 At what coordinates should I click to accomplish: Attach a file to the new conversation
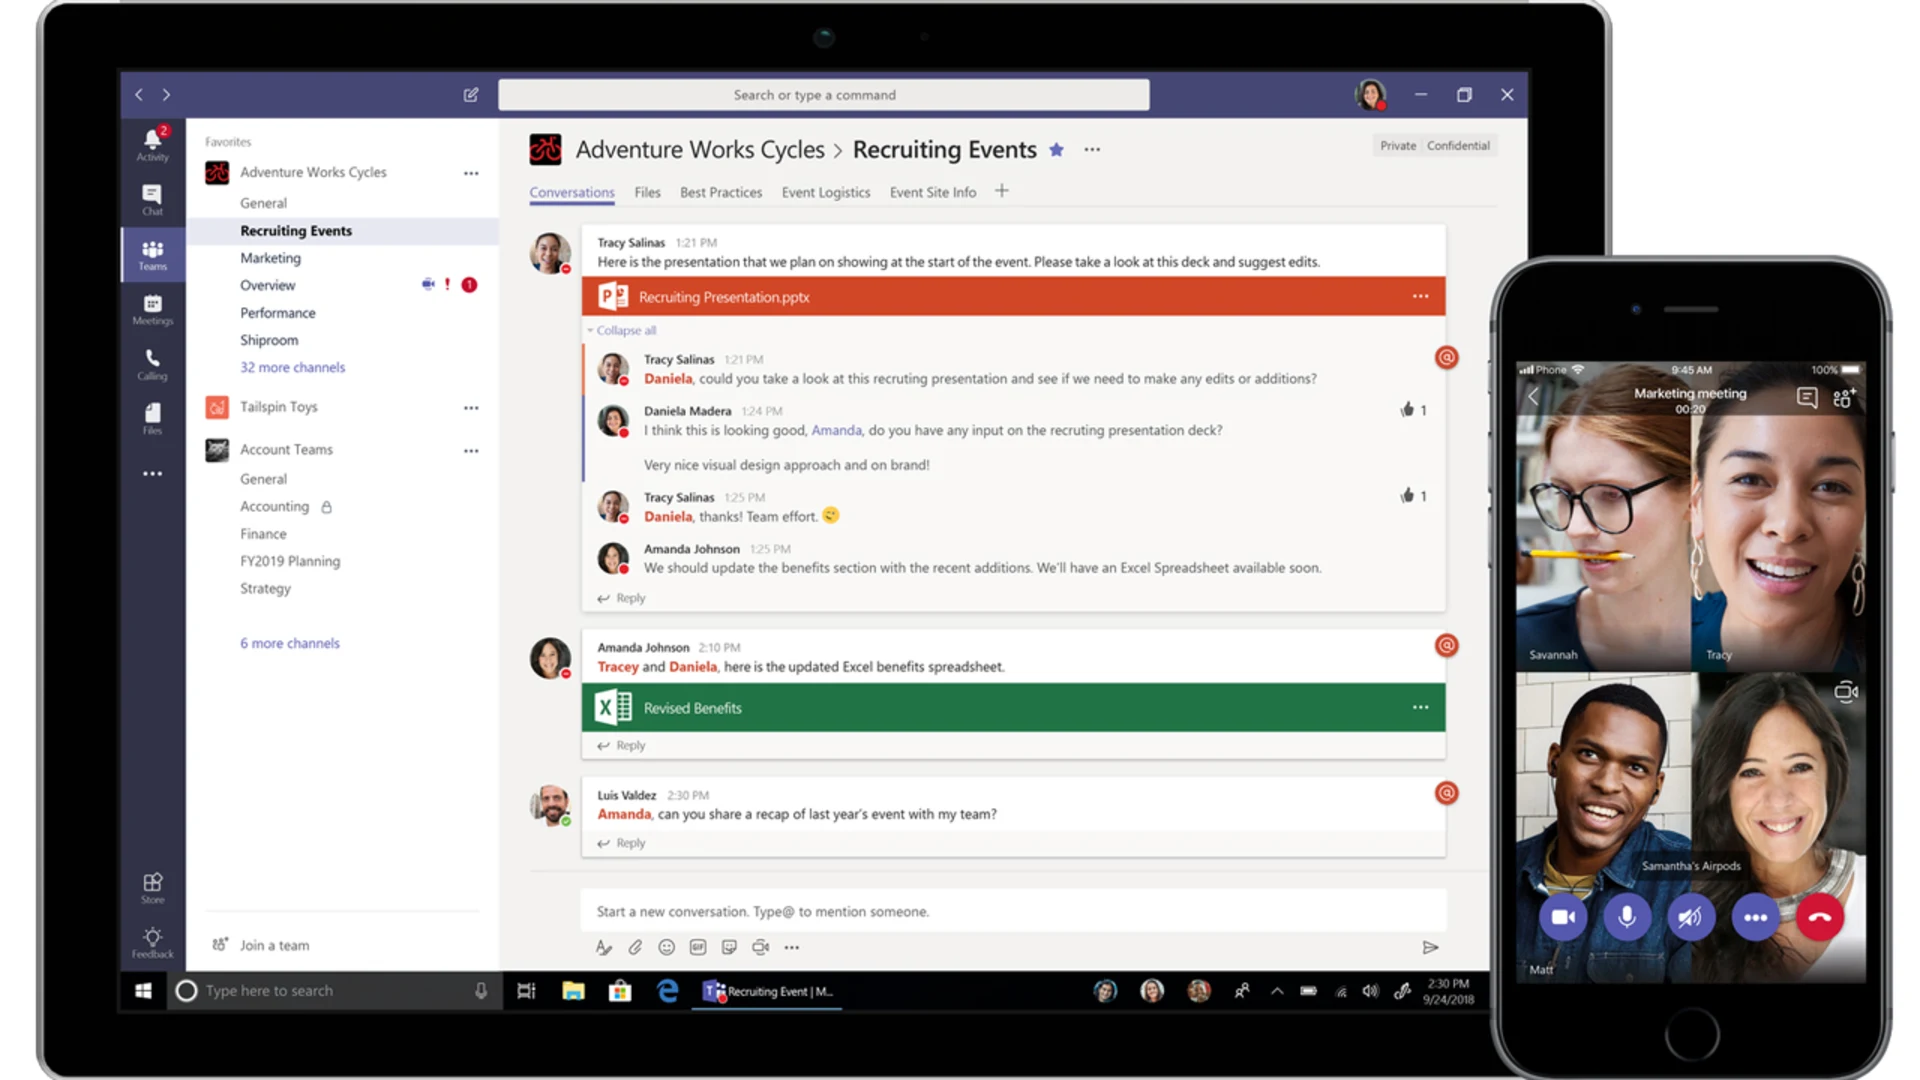[635, 947]
